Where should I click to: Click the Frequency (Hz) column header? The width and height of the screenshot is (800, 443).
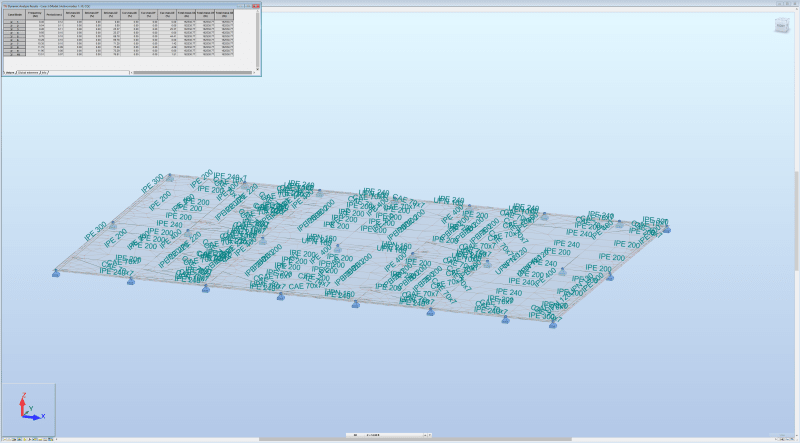[35, 15]
